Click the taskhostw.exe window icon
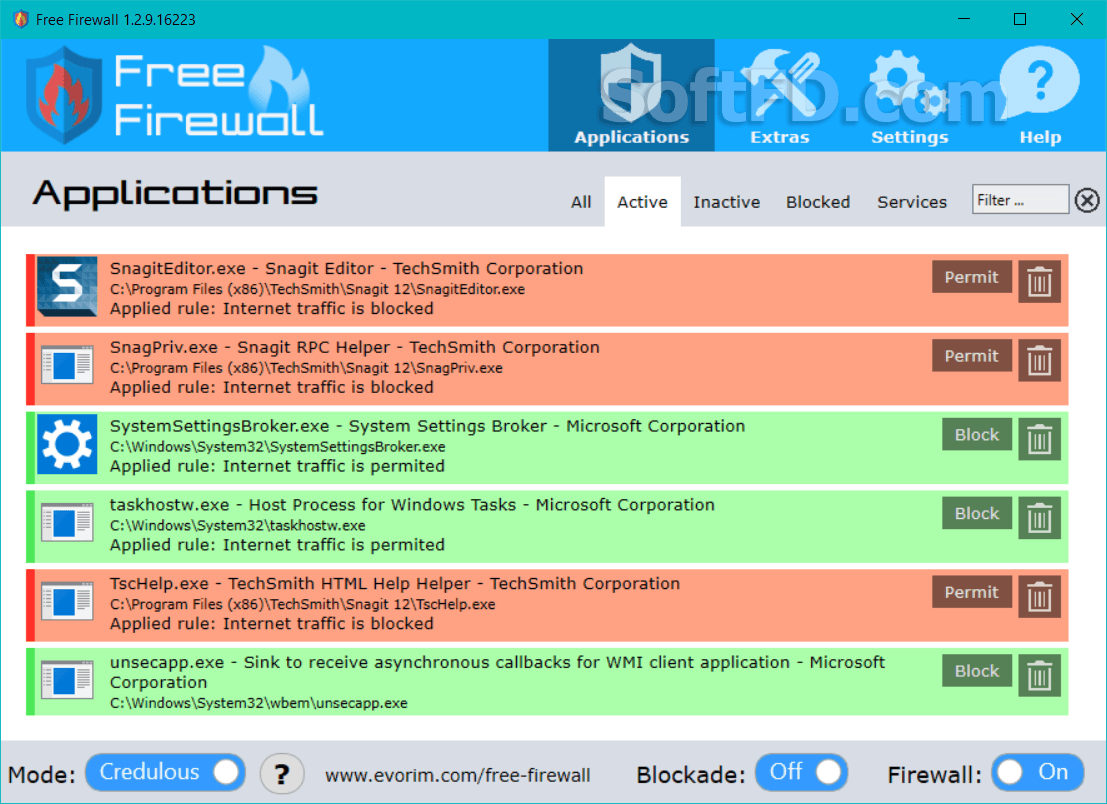Viewport: 1107px width, 804px height. coord(67,522)
